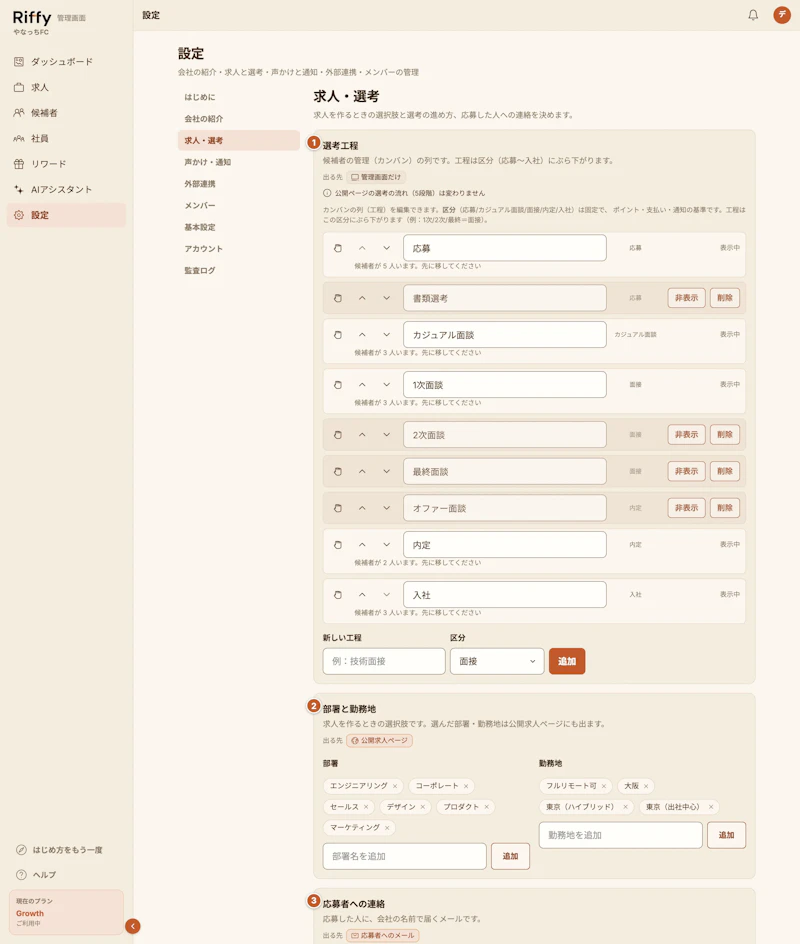
Task: Click the 部署名を追加 input field
Action: 405,856
